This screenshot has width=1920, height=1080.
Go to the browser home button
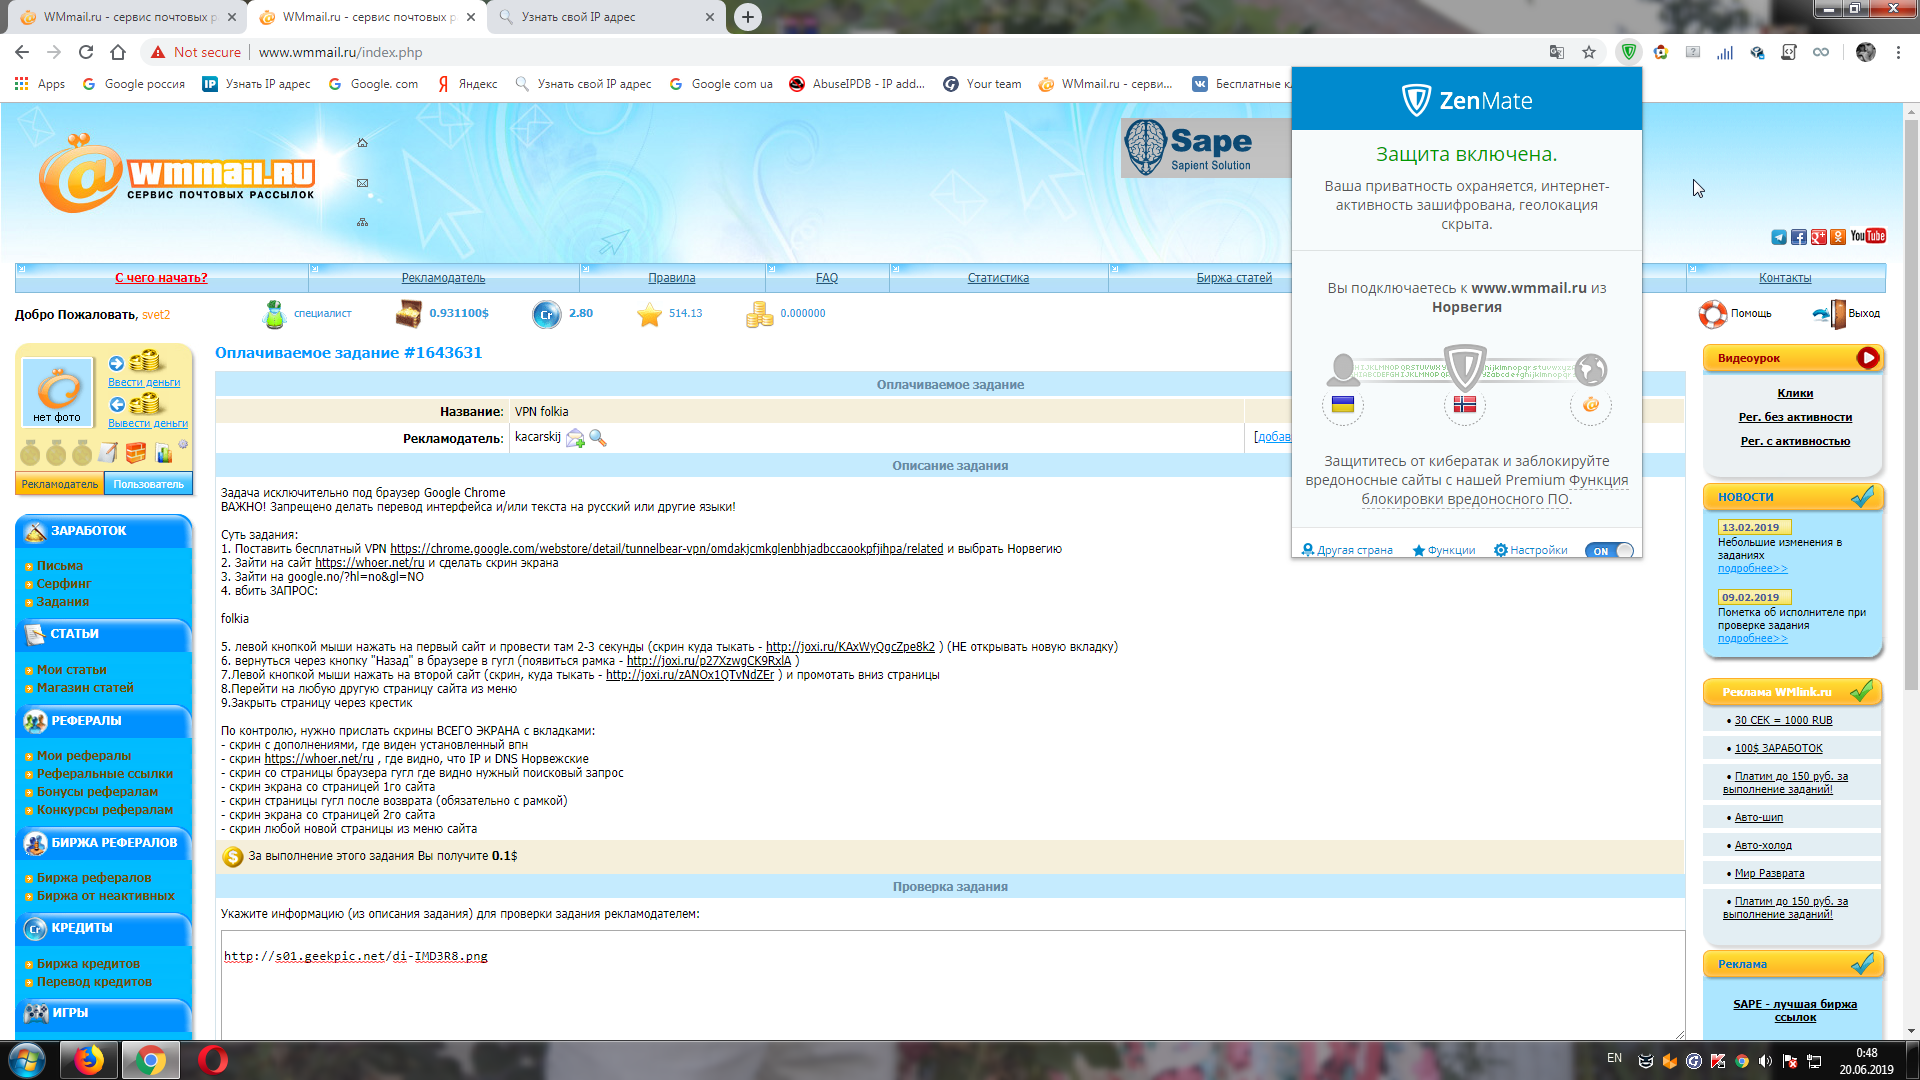(x=118, y=52)
